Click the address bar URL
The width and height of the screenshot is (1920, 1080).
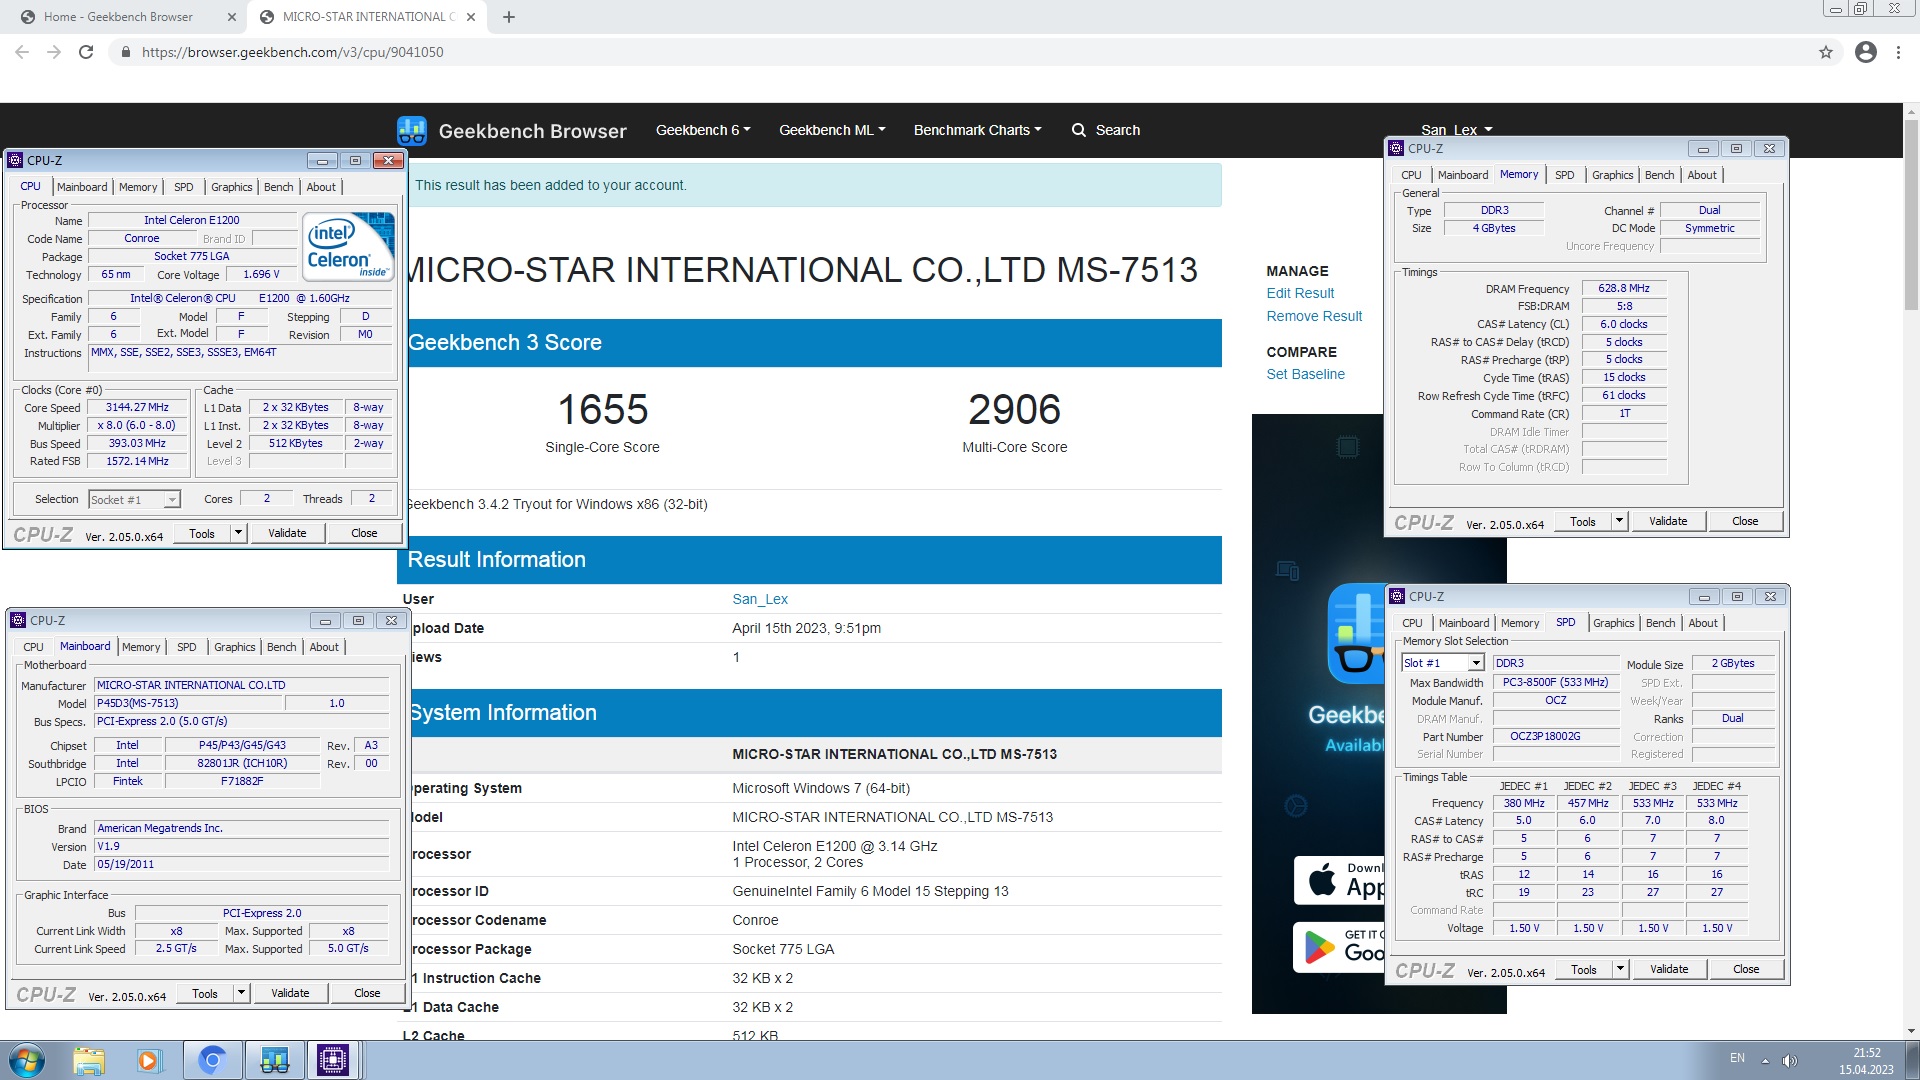[293, 52]
